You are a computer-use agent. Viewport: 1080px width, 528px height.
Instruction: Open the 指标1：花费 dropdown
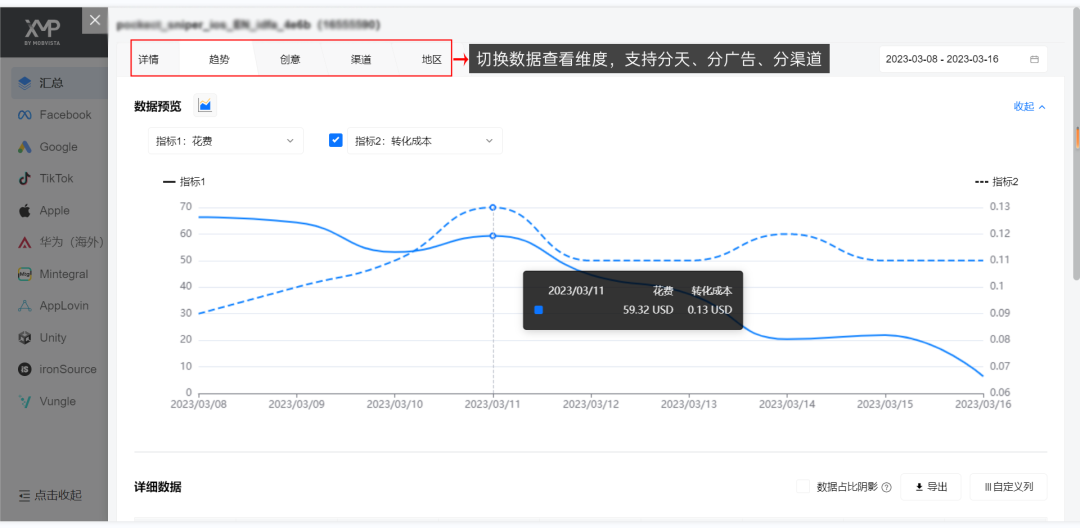[x=225, y=140]
